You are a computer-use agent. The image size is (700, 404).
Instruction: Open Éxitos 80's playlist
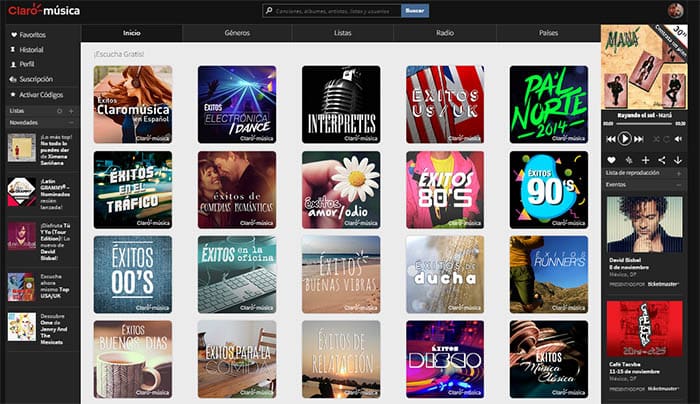tap(445, 190)
